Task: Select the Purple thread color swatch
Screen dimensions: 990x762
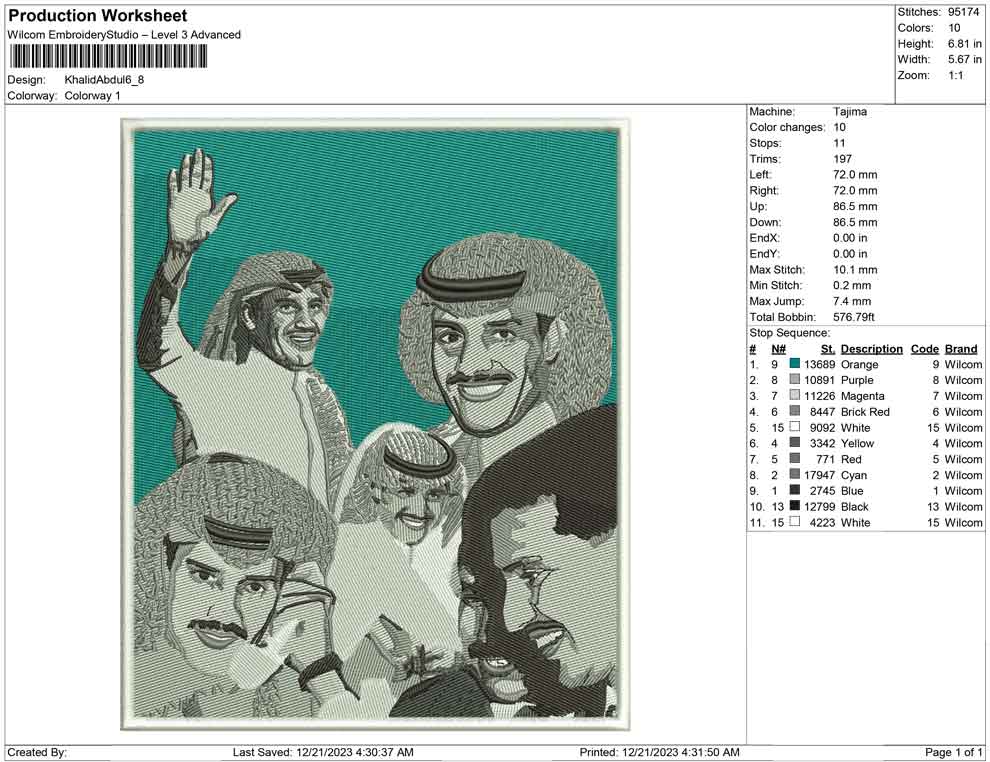Action: click(x=794, y=381)
